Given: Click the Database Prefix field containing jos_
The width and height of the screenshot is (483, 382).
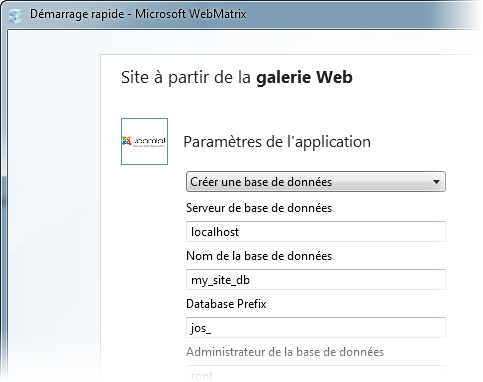Looking at the screenshot, I should coord(316,327).
